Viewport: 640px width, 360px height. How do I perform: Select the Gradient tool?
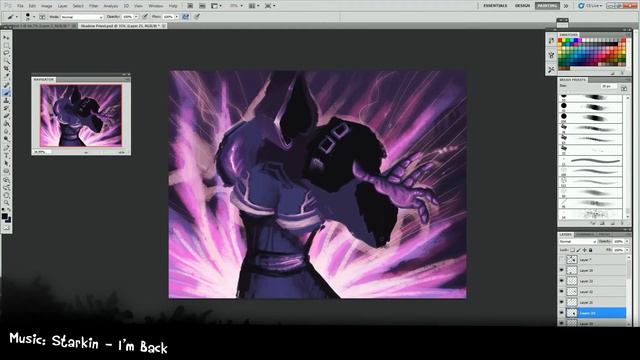click(6, 124)
